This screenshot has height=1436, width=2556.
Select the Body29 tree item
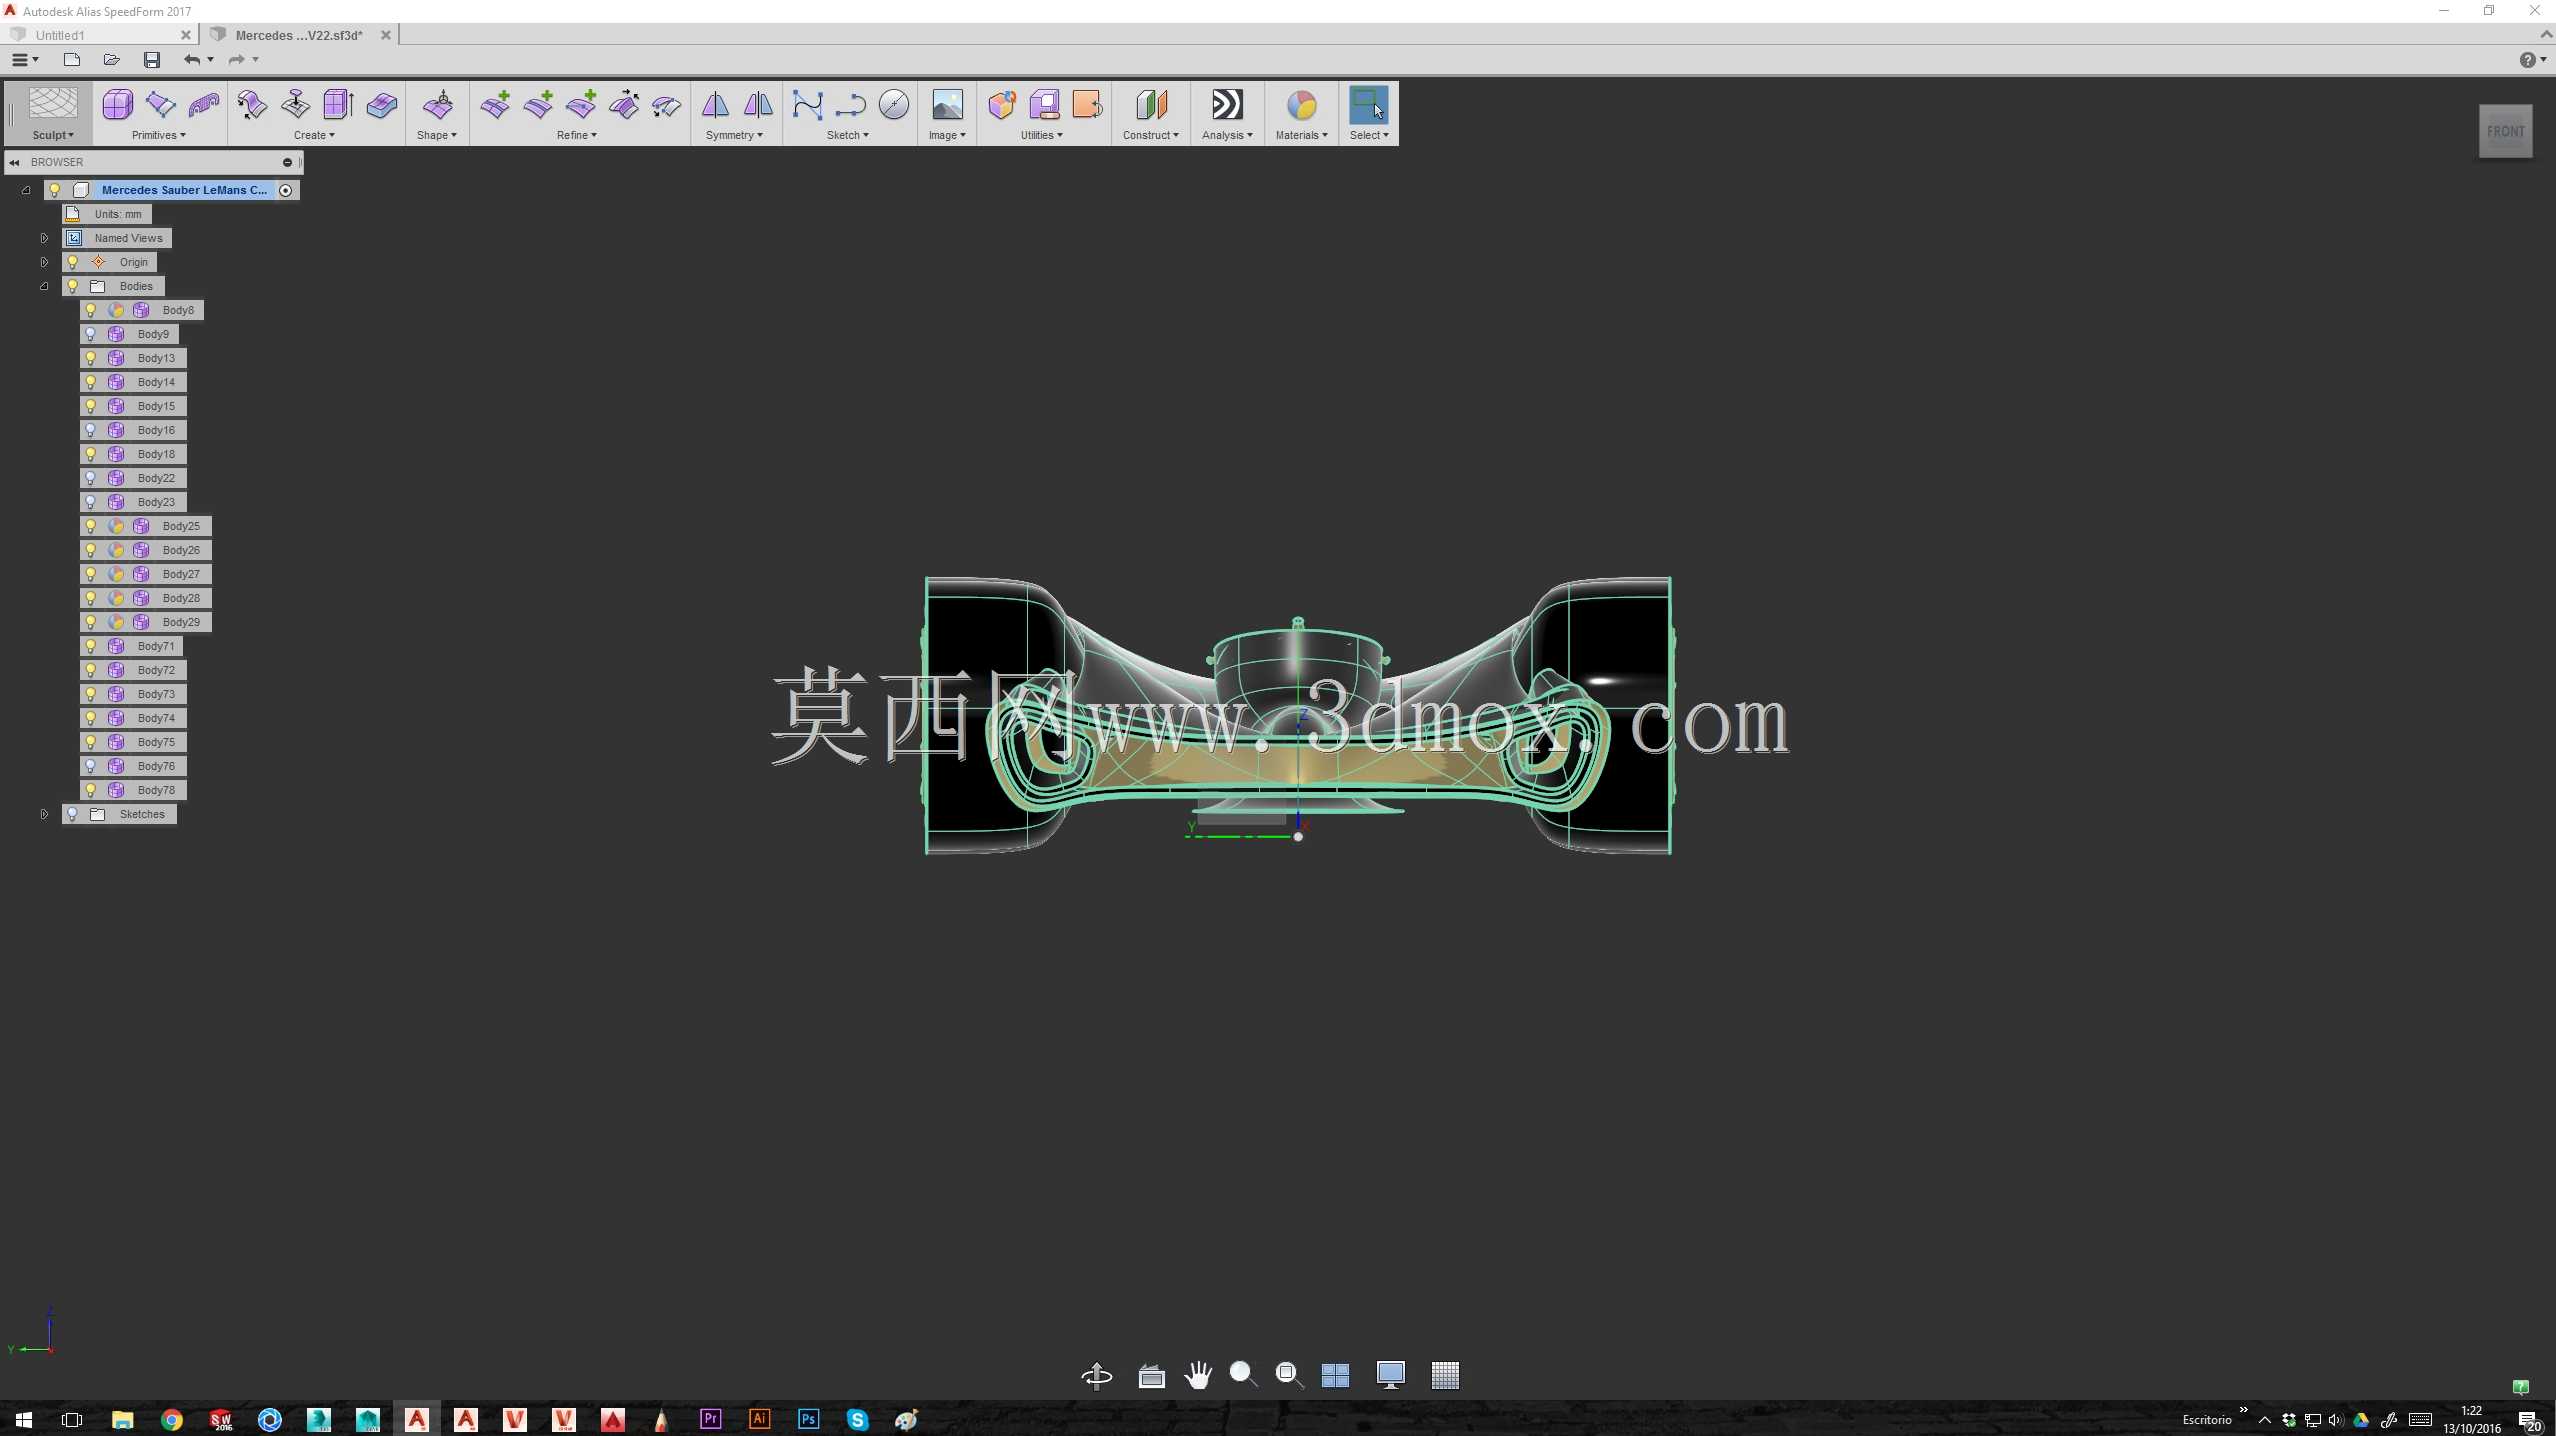click(146, 622)
